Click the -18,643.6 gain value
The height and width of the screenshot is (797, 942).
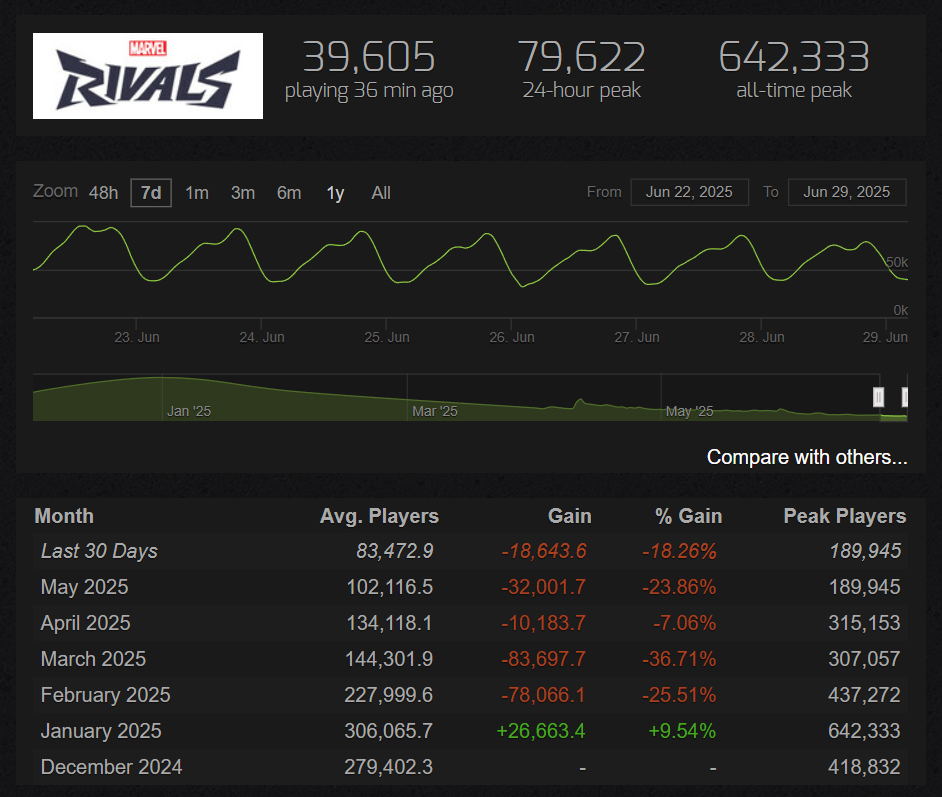(x=544, y=551)
